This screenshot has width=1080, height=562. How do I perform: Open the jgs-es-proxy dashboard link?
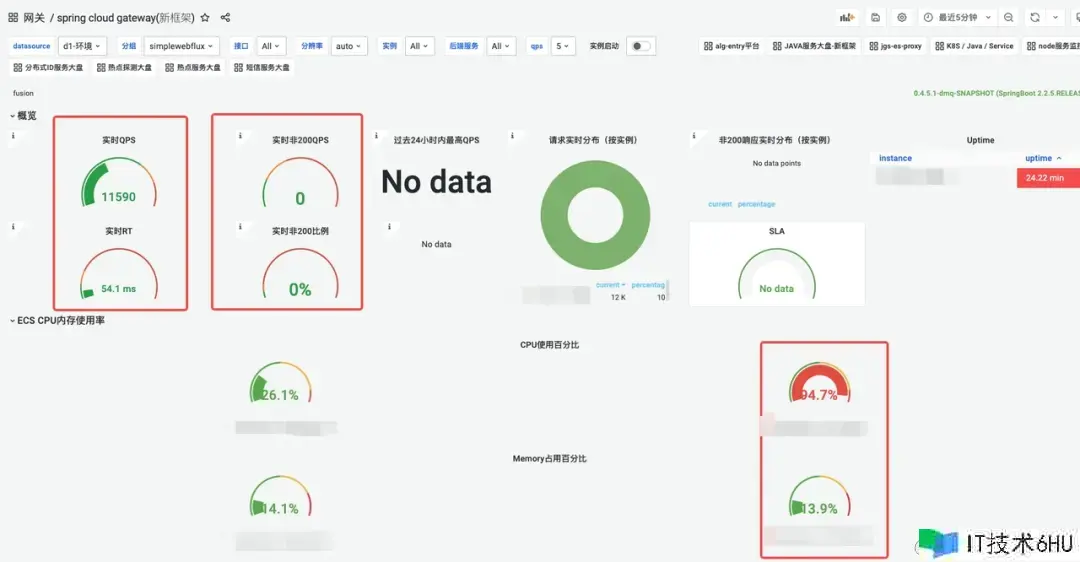(895, 46)
